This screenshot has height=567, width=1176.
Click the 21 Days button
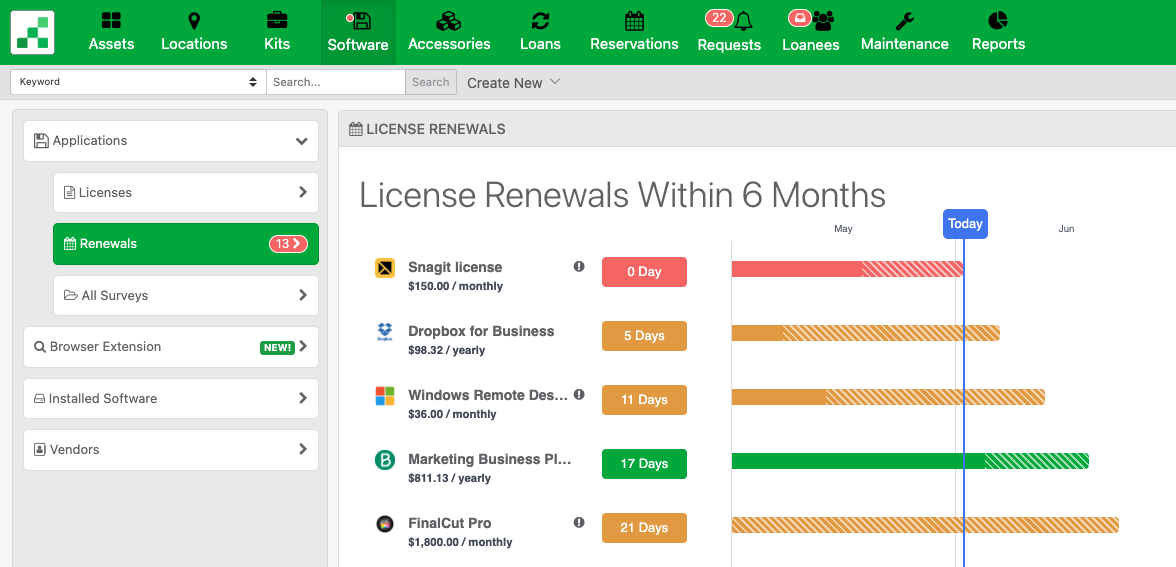tap(644, 528)
